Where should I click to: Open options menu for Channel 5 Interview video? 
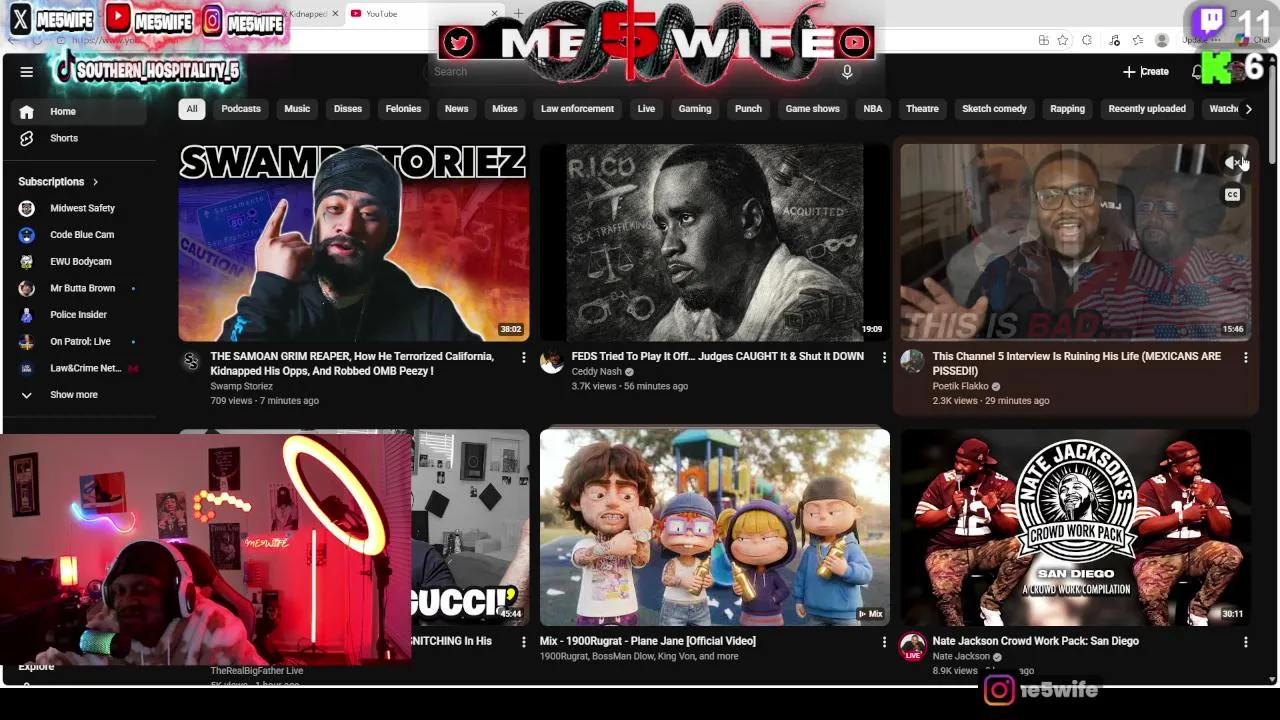pos(1245,357)
